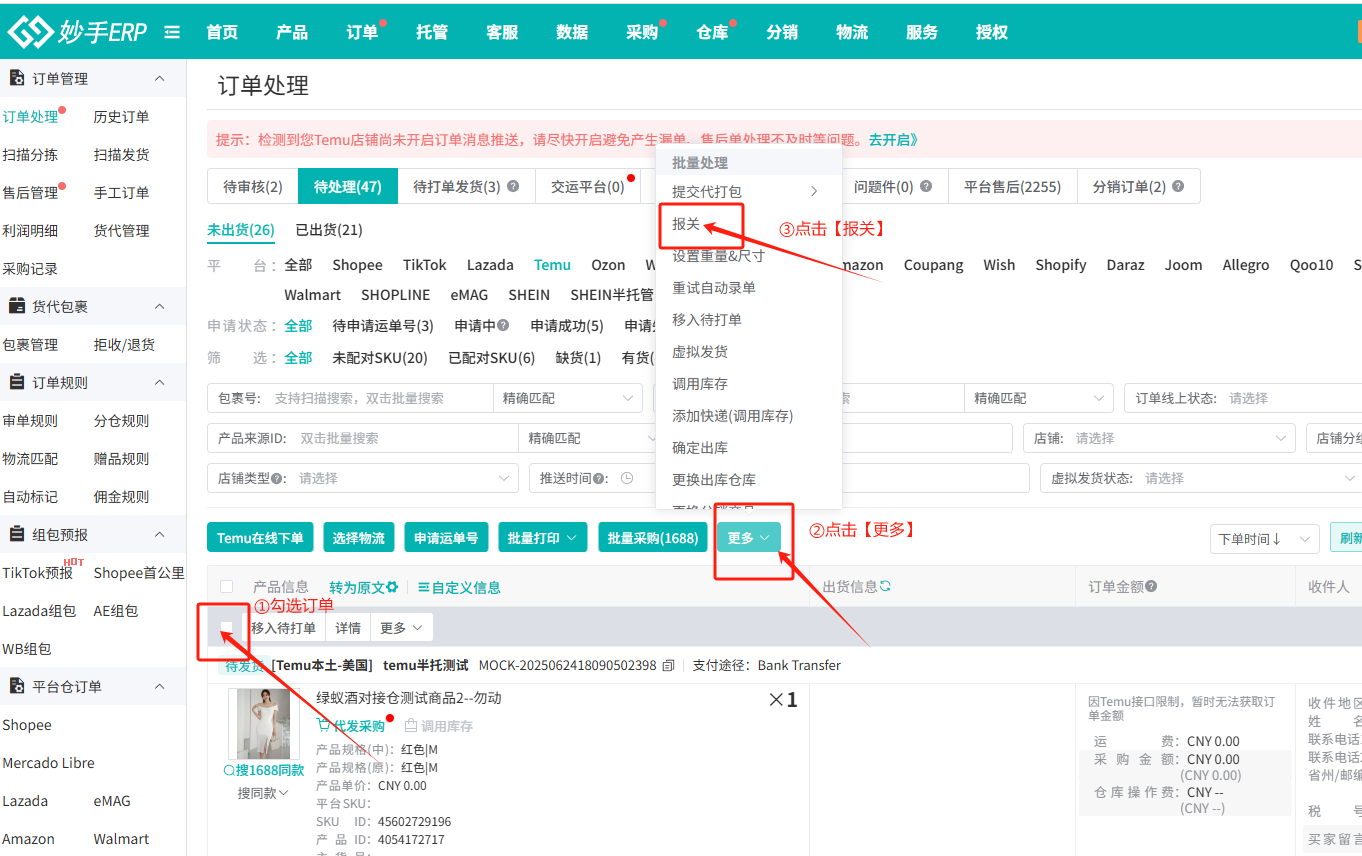Open the 下单时间 sort dropdown
This screenshot has height=856, width=1362.
(x=1263, y=539)
